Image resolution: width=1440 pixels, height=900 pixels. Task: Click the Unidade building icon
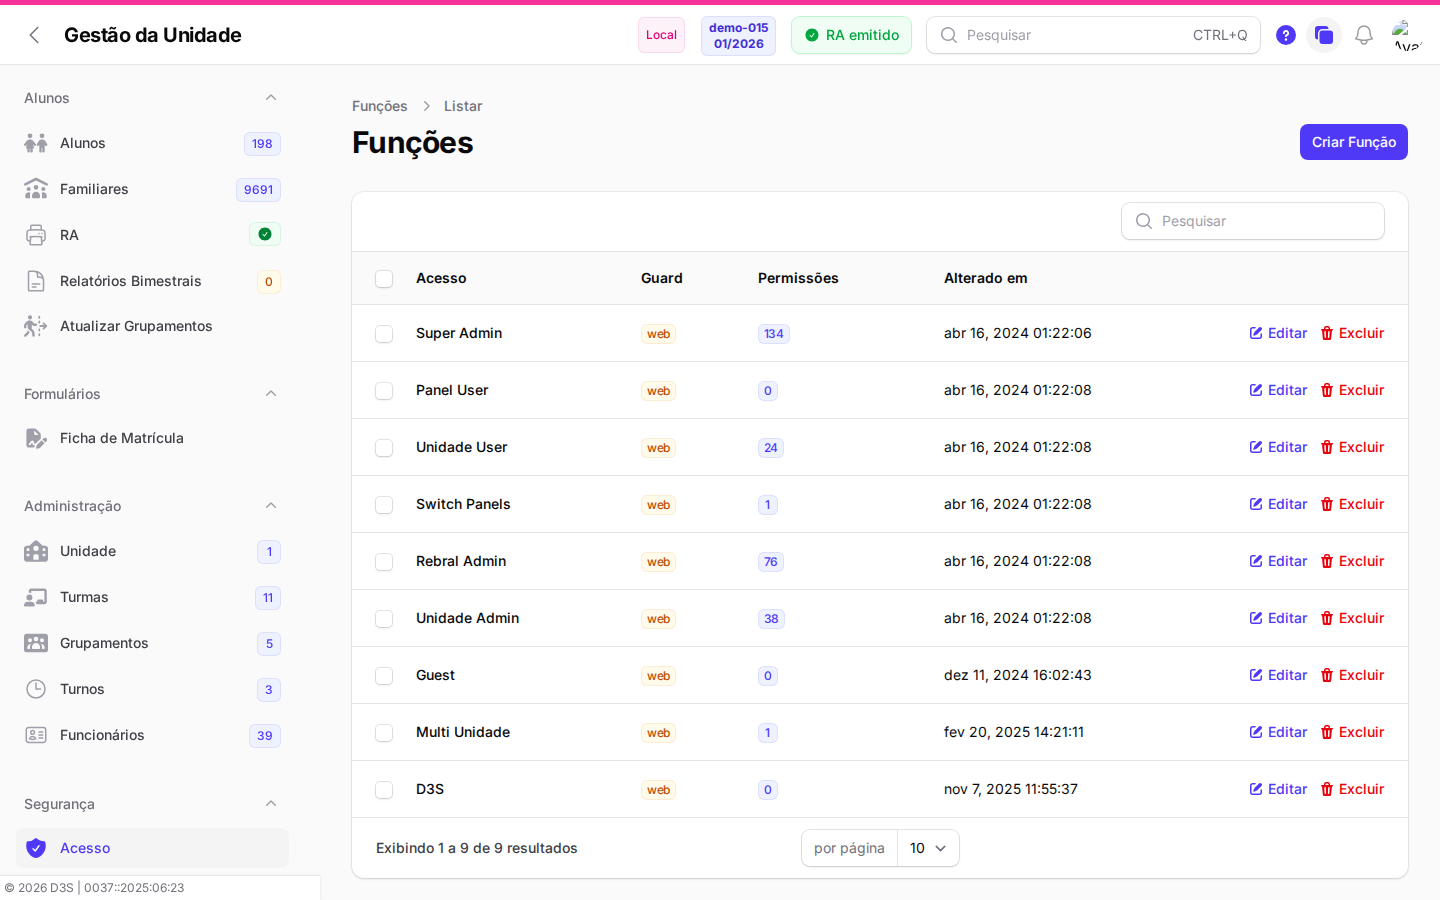pos(36,551)
